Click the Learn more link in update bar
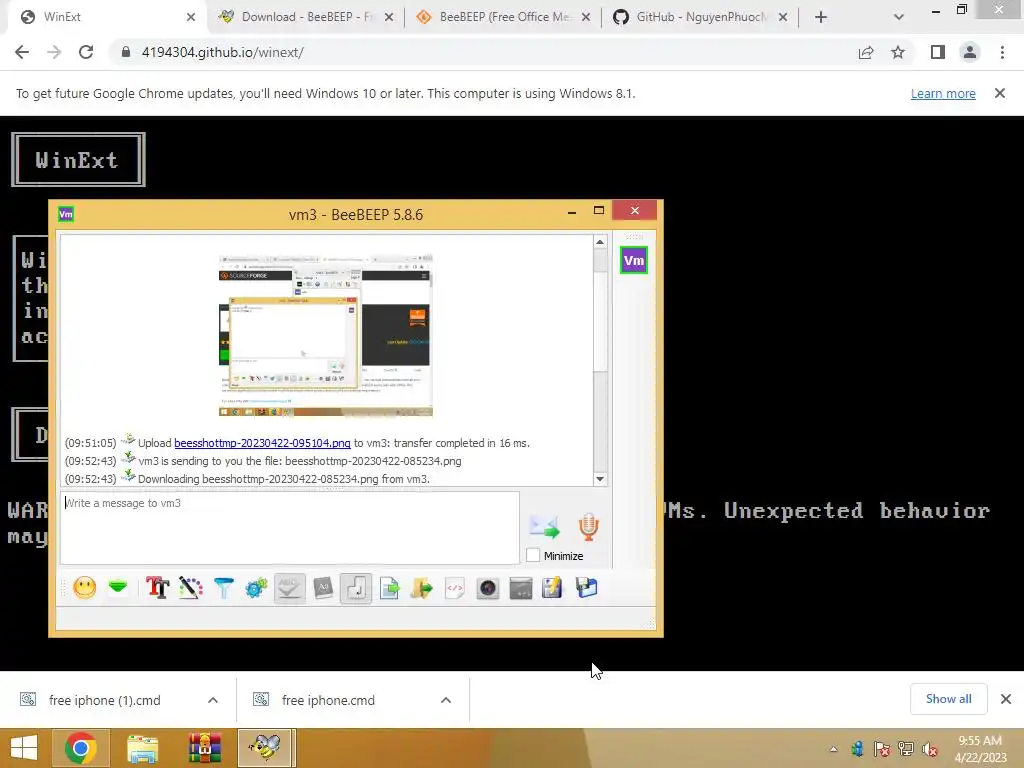 pos(943,93)
